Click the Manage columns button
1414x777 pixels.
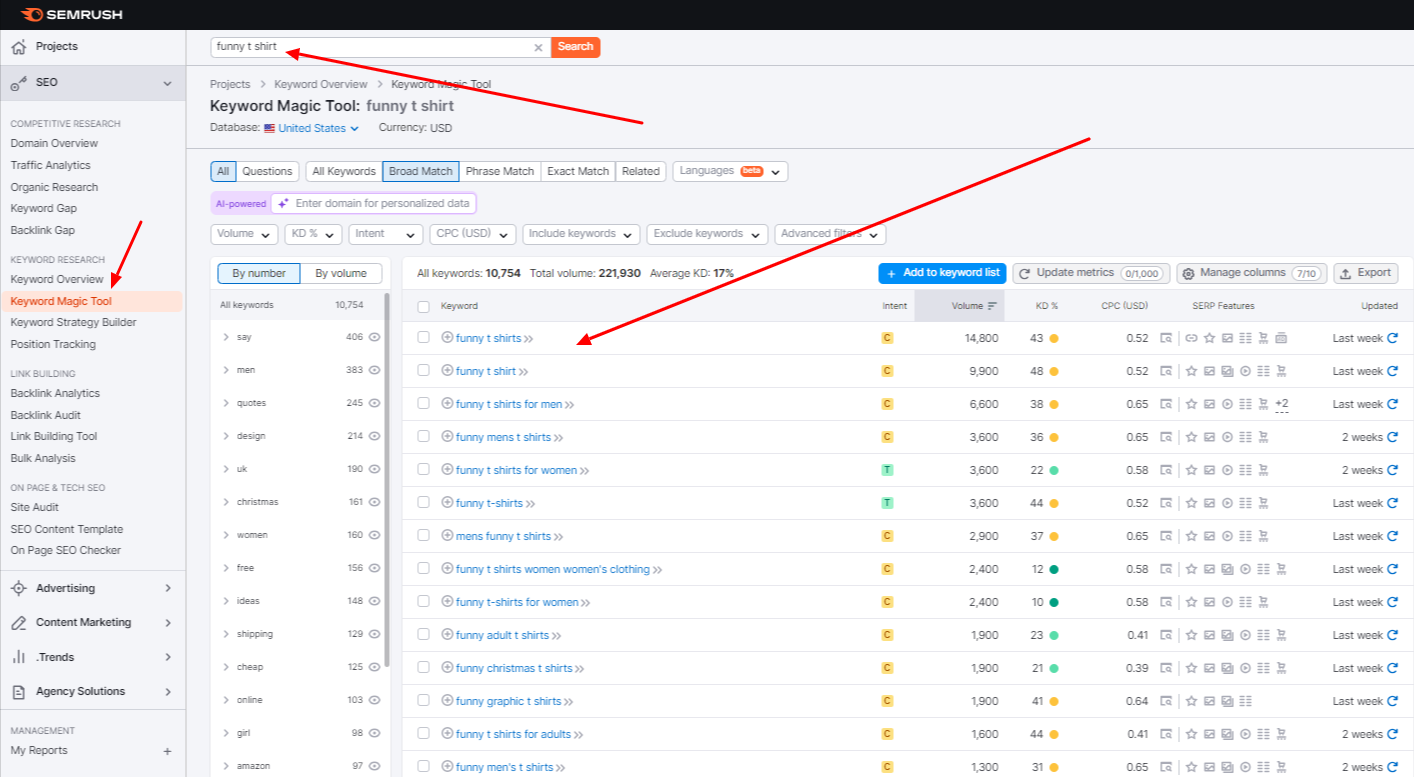pos(1251,273)
